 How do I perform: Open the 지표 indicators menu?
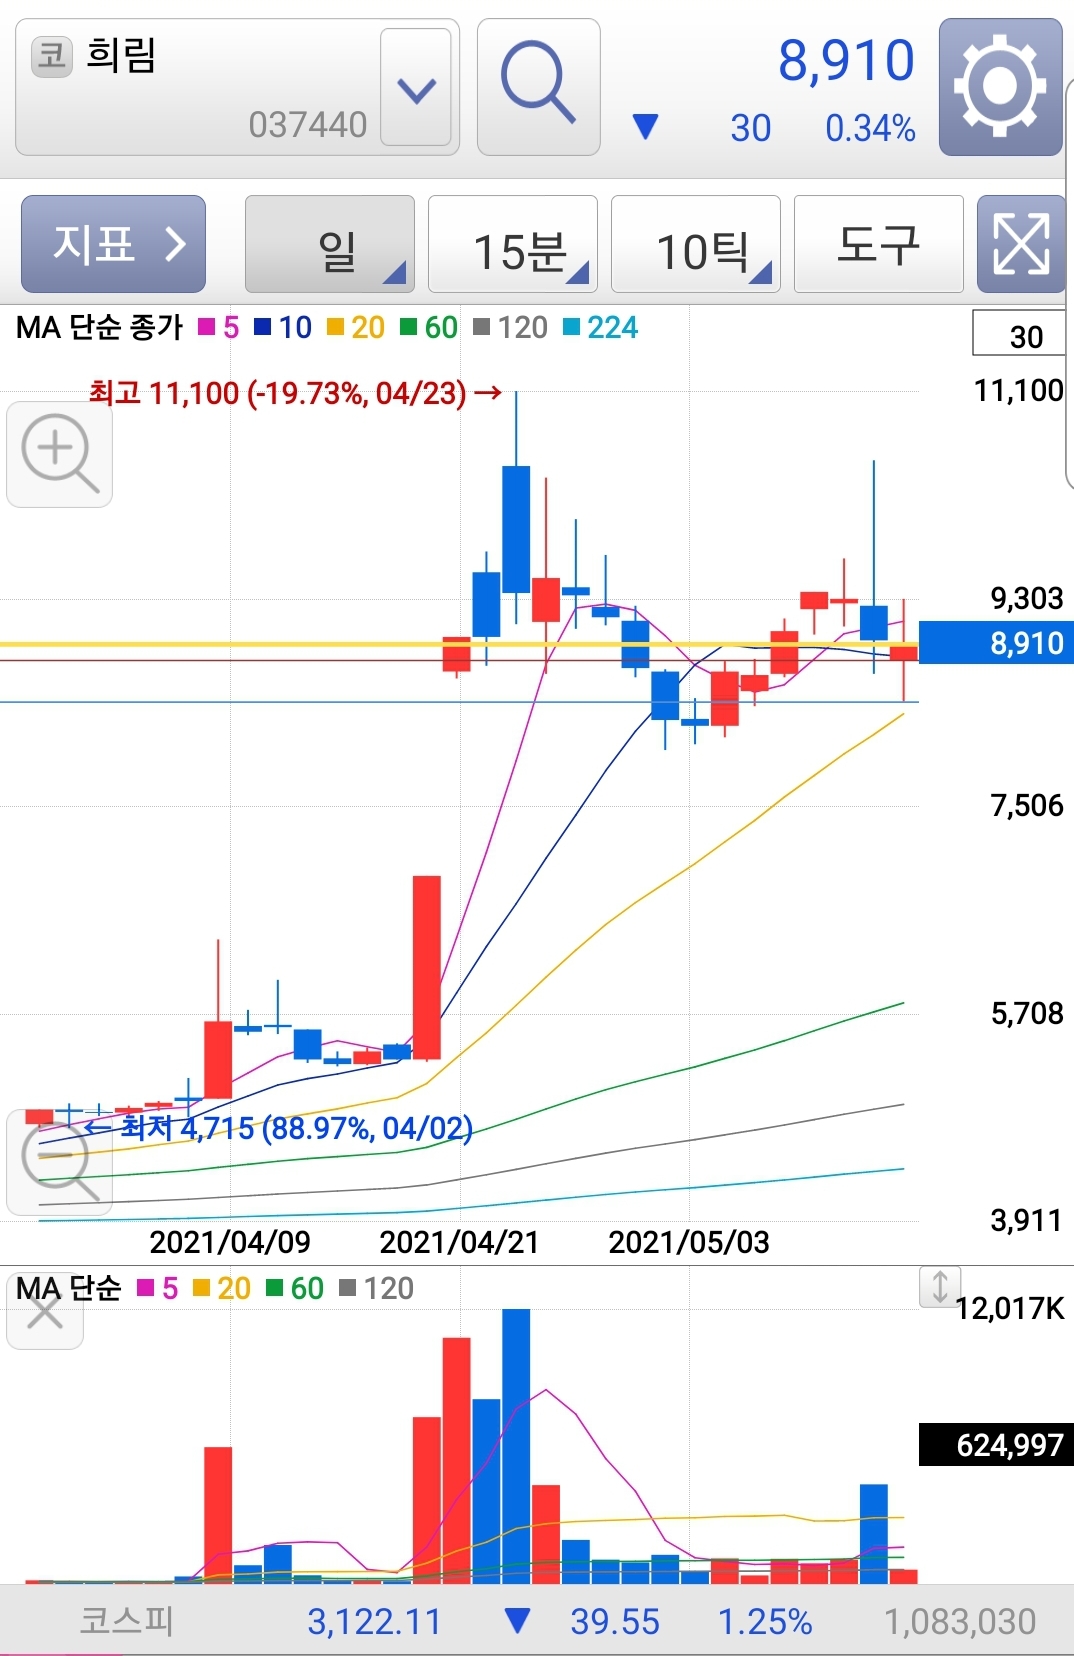tap(113, 244)
